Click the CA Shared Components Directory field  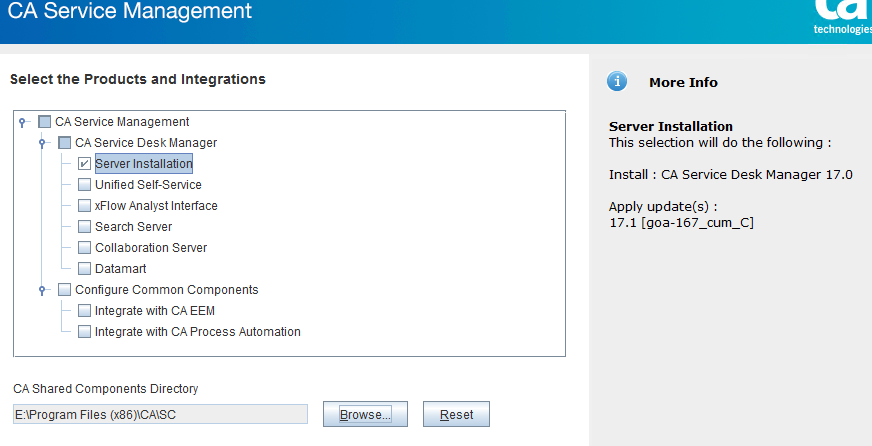click(160, 414)
